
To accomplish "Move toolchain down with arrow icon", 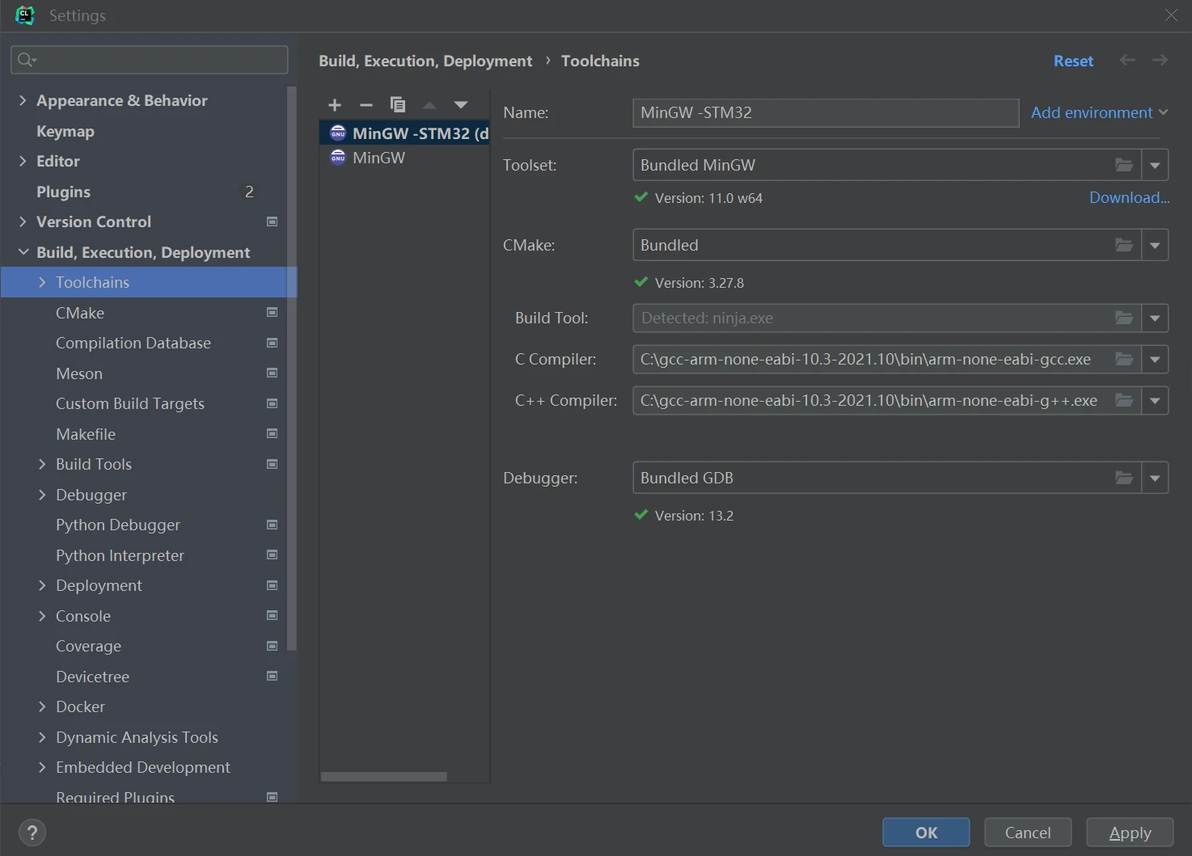I will [461, 105].
